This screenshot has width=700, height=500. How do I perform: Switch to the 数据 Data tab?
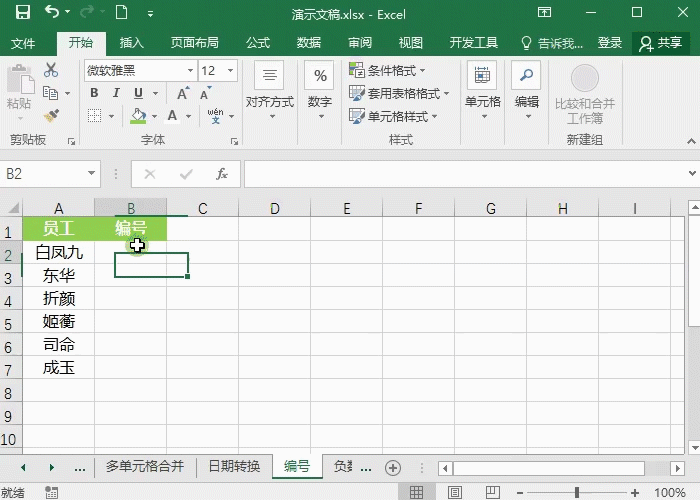click(x=309, y=43)
